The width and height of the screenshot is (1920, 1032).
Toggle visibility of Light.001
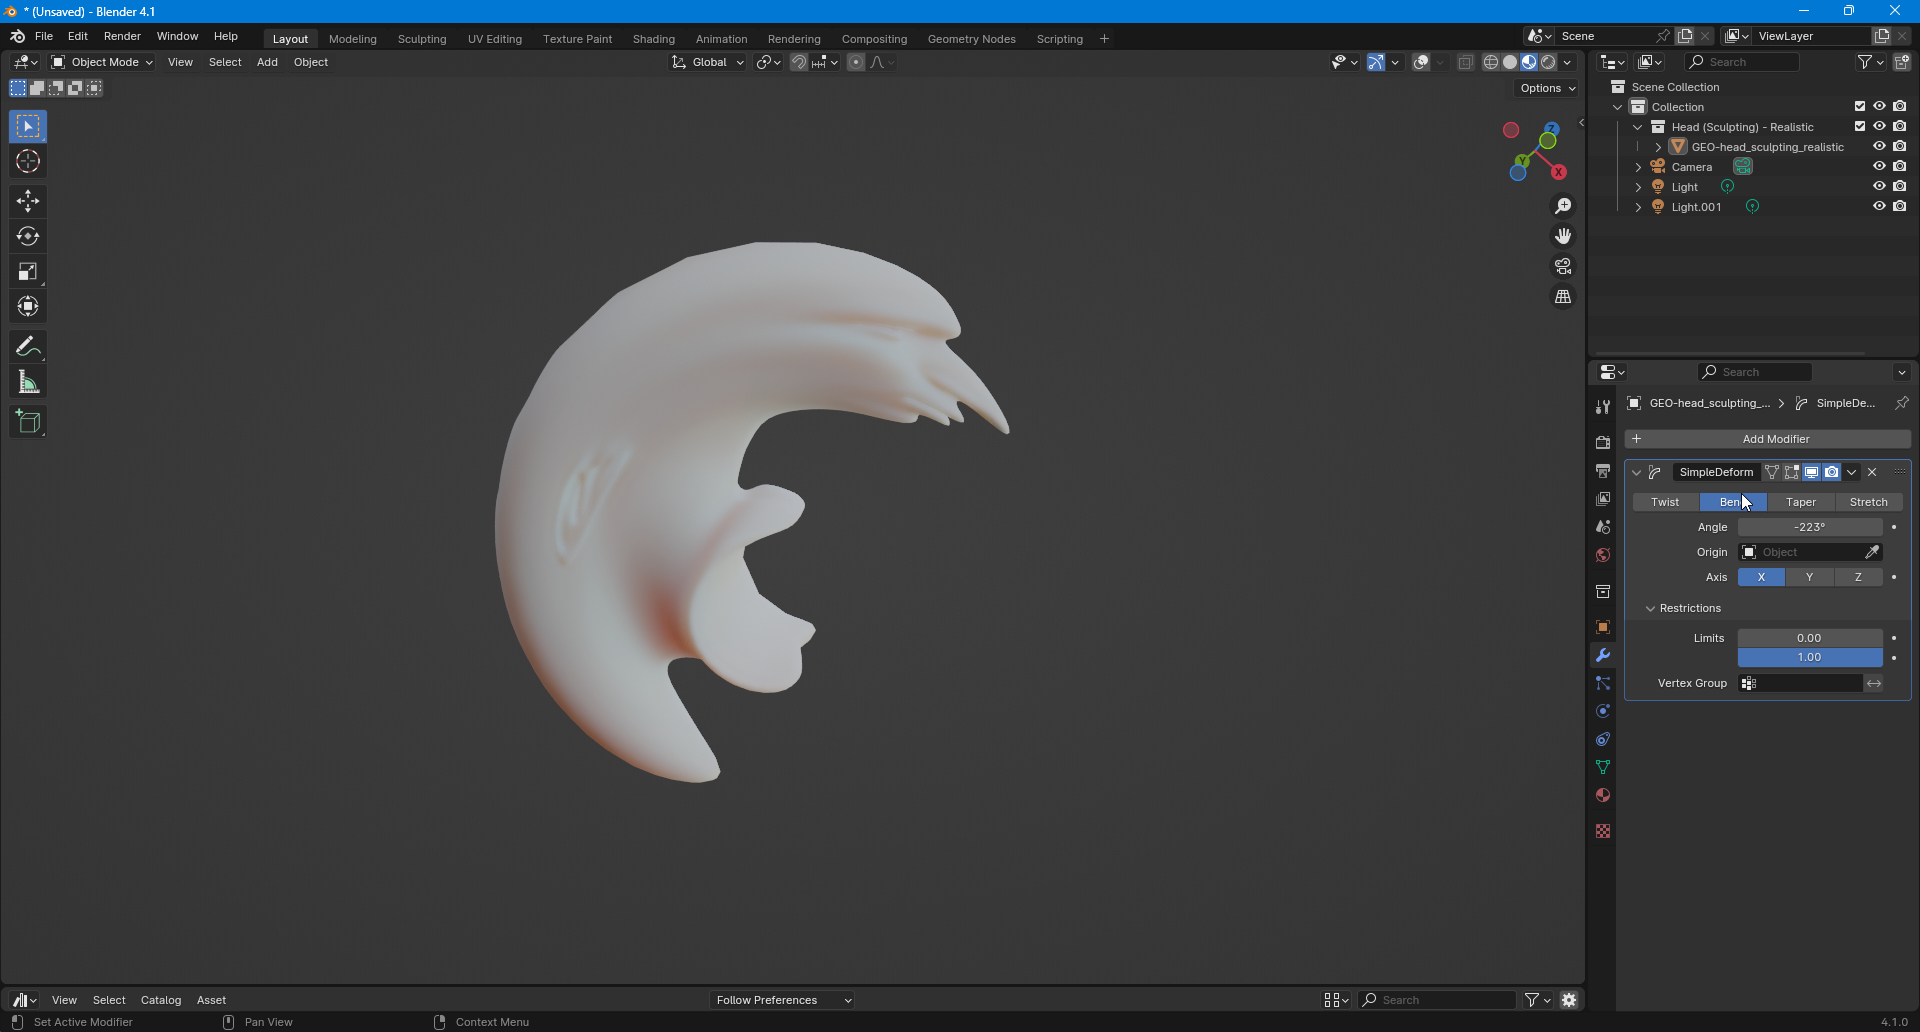[1879, 207]
